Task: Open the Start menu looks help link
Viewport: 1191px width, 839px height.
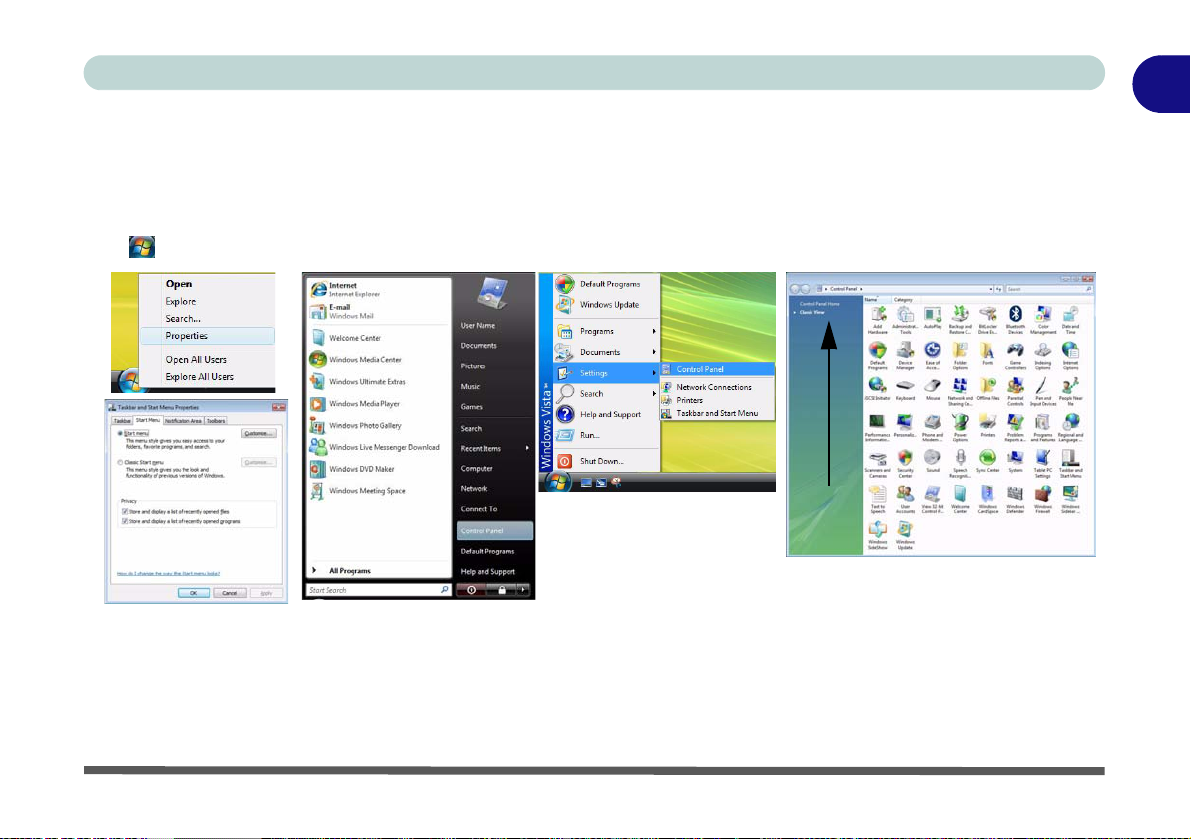Action: pos(169,573)
